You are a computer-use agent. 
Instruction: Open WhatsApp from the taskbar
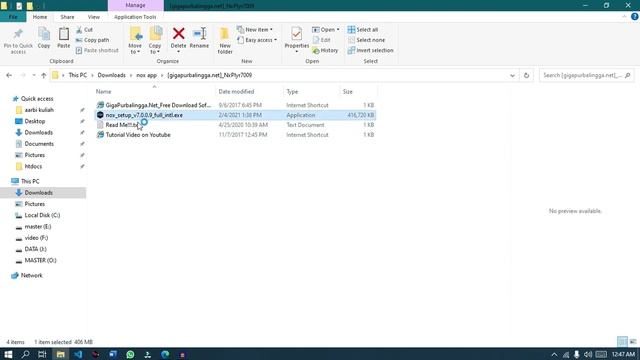[x=130, y=354]
